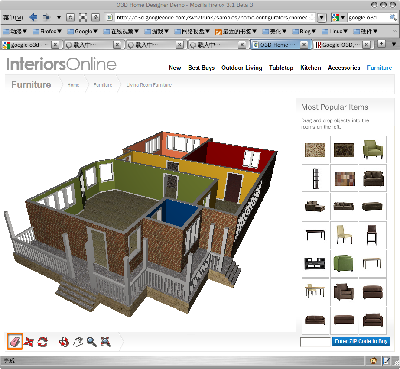Select the dark brown patterned rug thumbnail
Viewport: 400px width, 369px height.
(x=344, y=150)
